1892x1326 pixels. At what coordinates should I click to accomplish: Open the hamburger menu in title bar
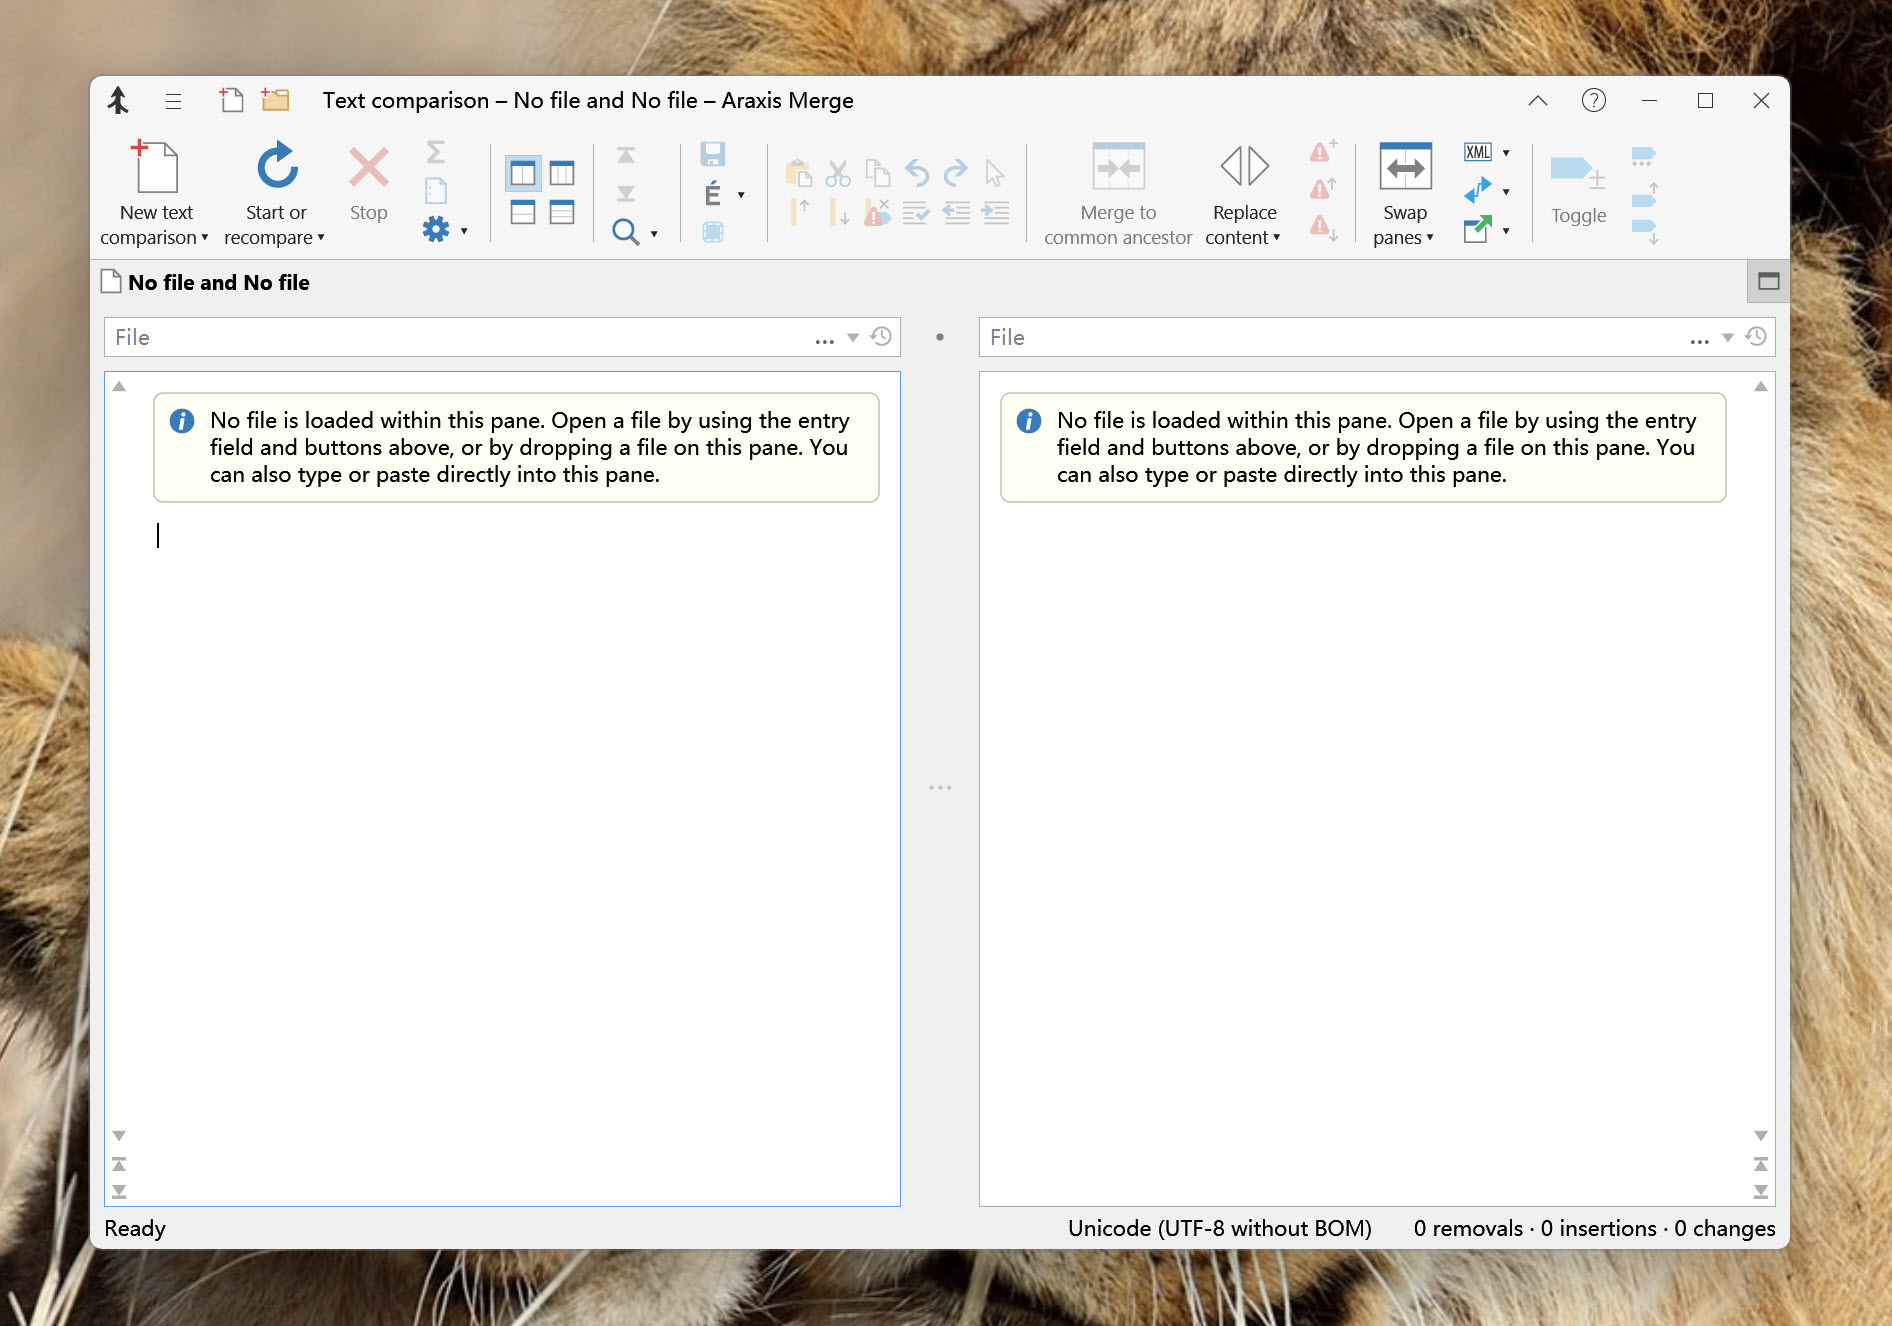pyautogui.click(x=173, y=100)
